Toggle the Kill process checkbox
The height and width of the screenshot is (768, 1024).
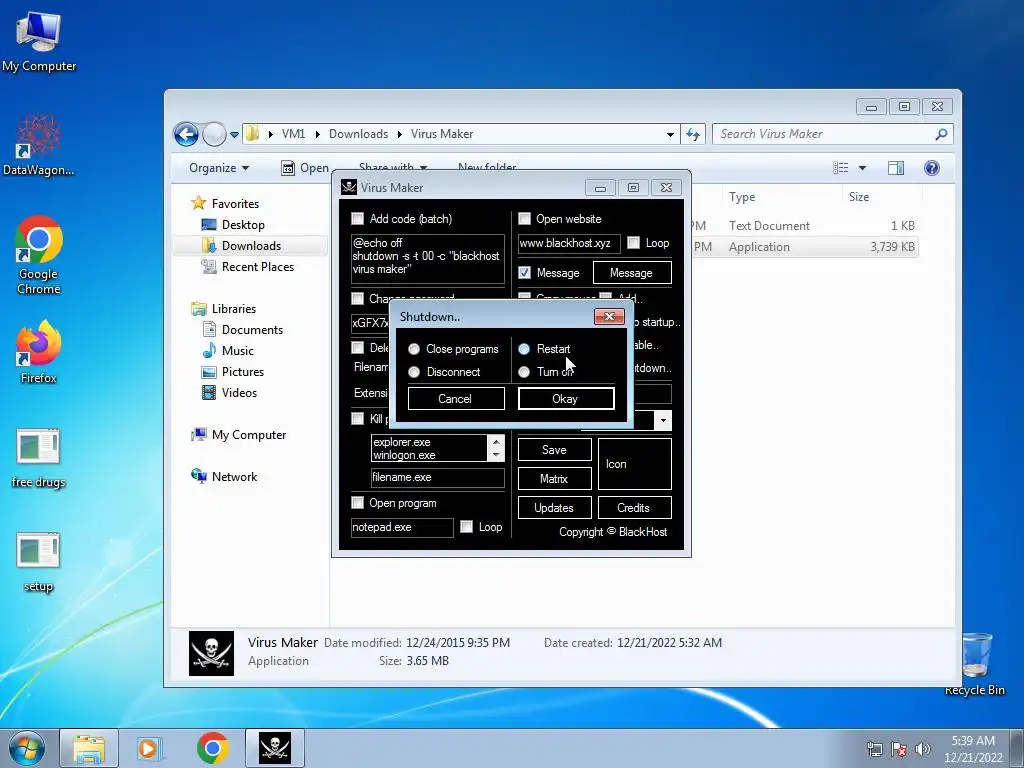coord(357,419)
